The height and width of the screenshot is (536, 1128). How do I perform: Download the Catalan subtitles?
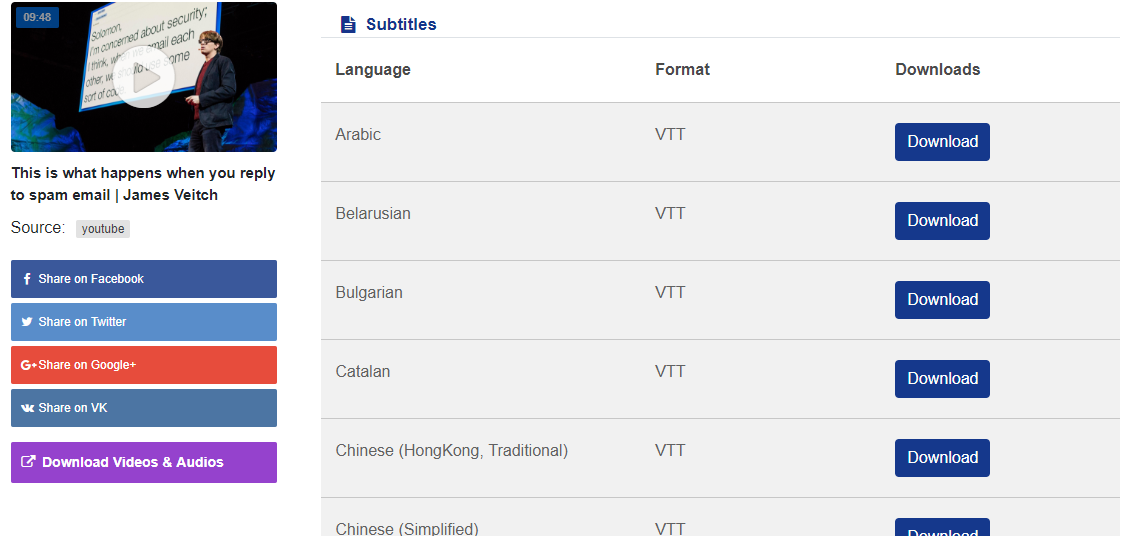pyautogui.click(x=942, y=379)
